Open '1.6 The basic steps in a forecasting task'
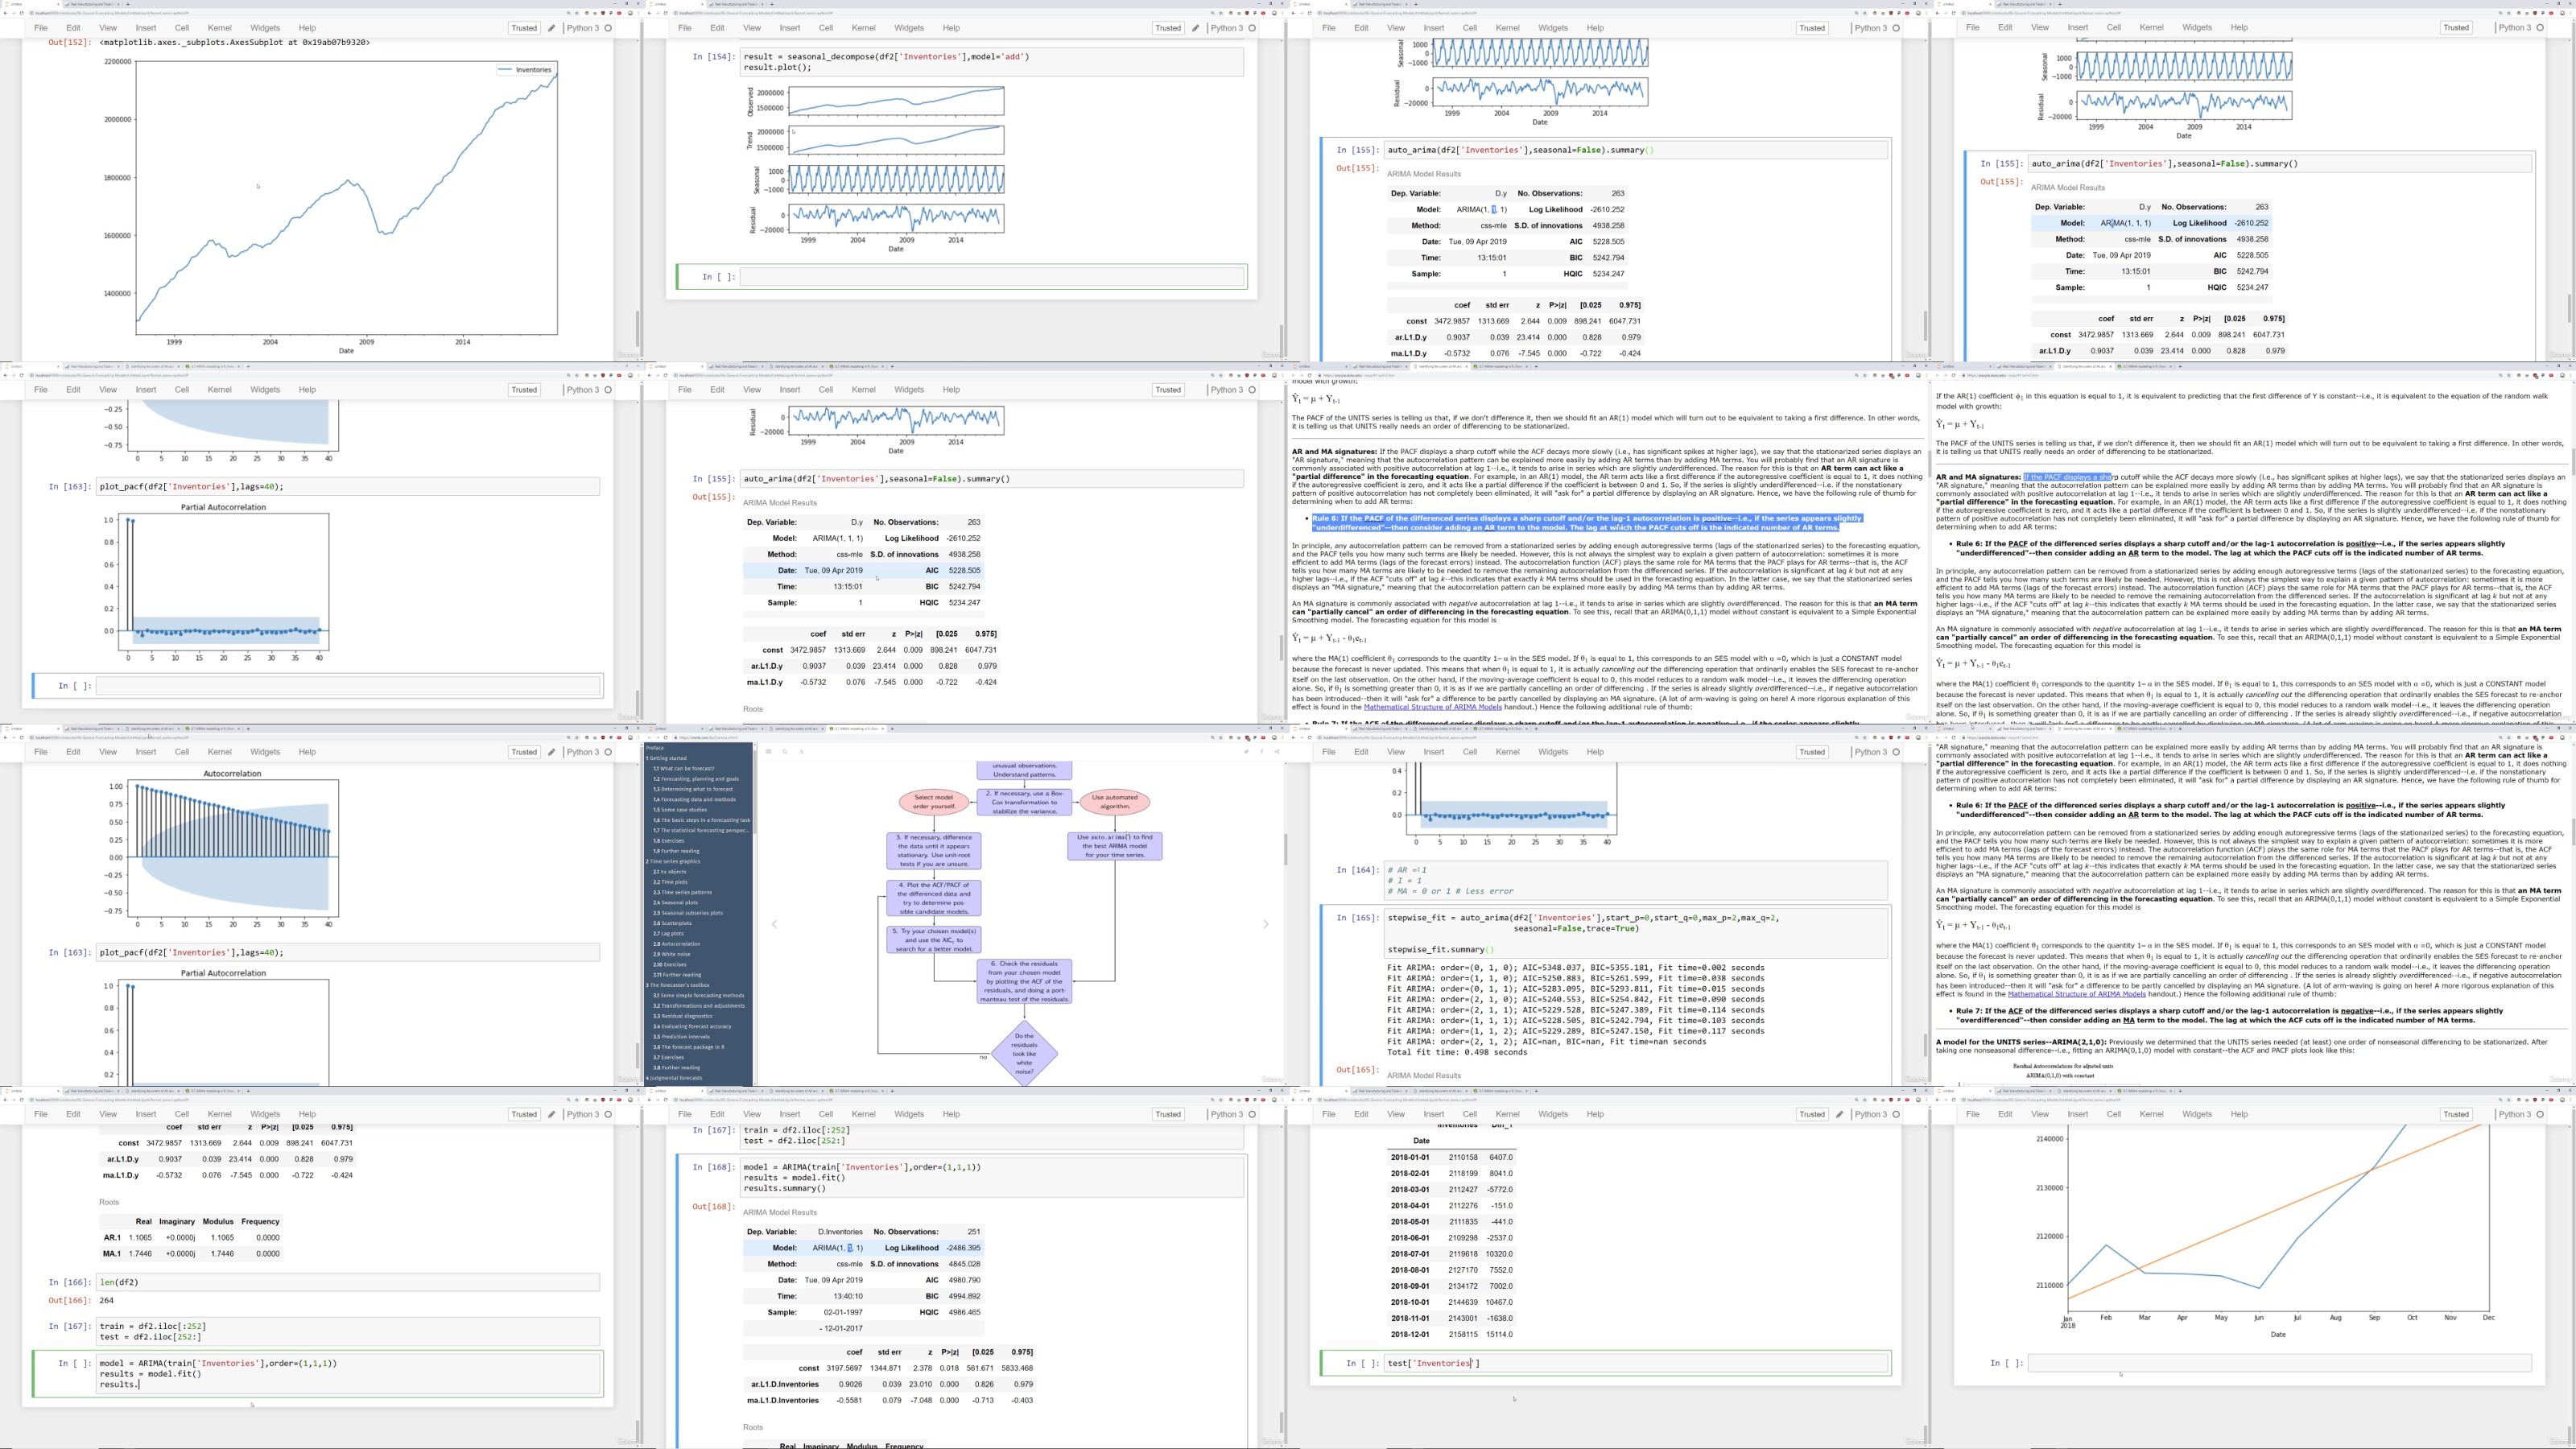Screen dimensions: 2576x1449 coord(702,820)
